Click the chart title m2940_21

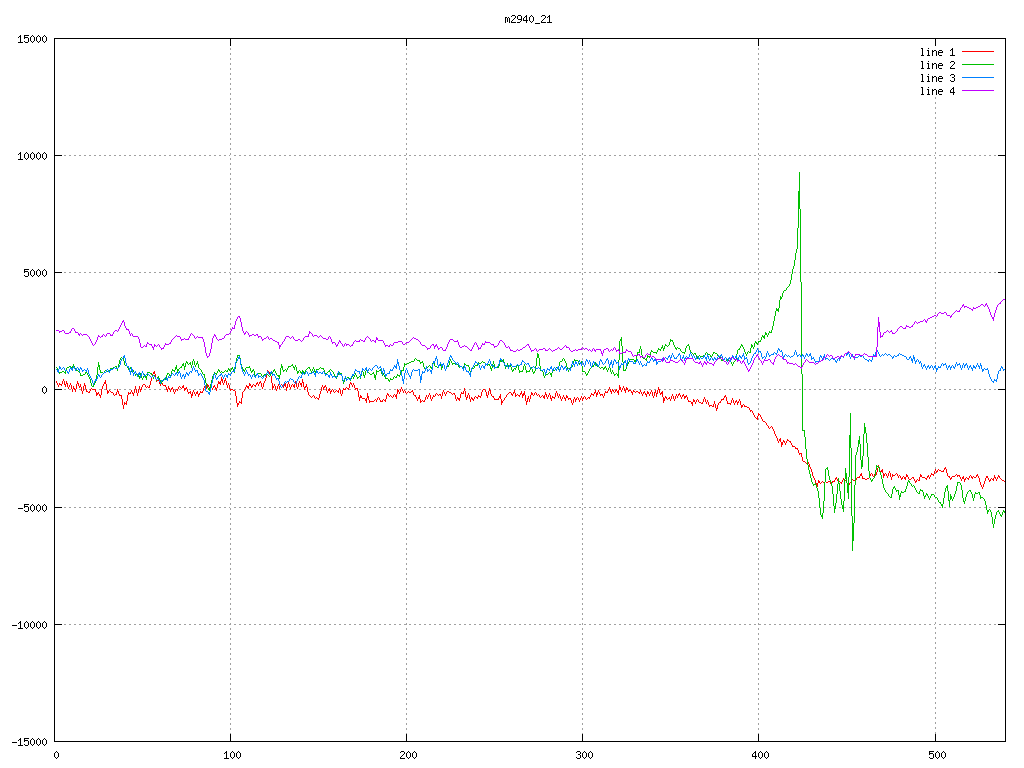(528, 19)
